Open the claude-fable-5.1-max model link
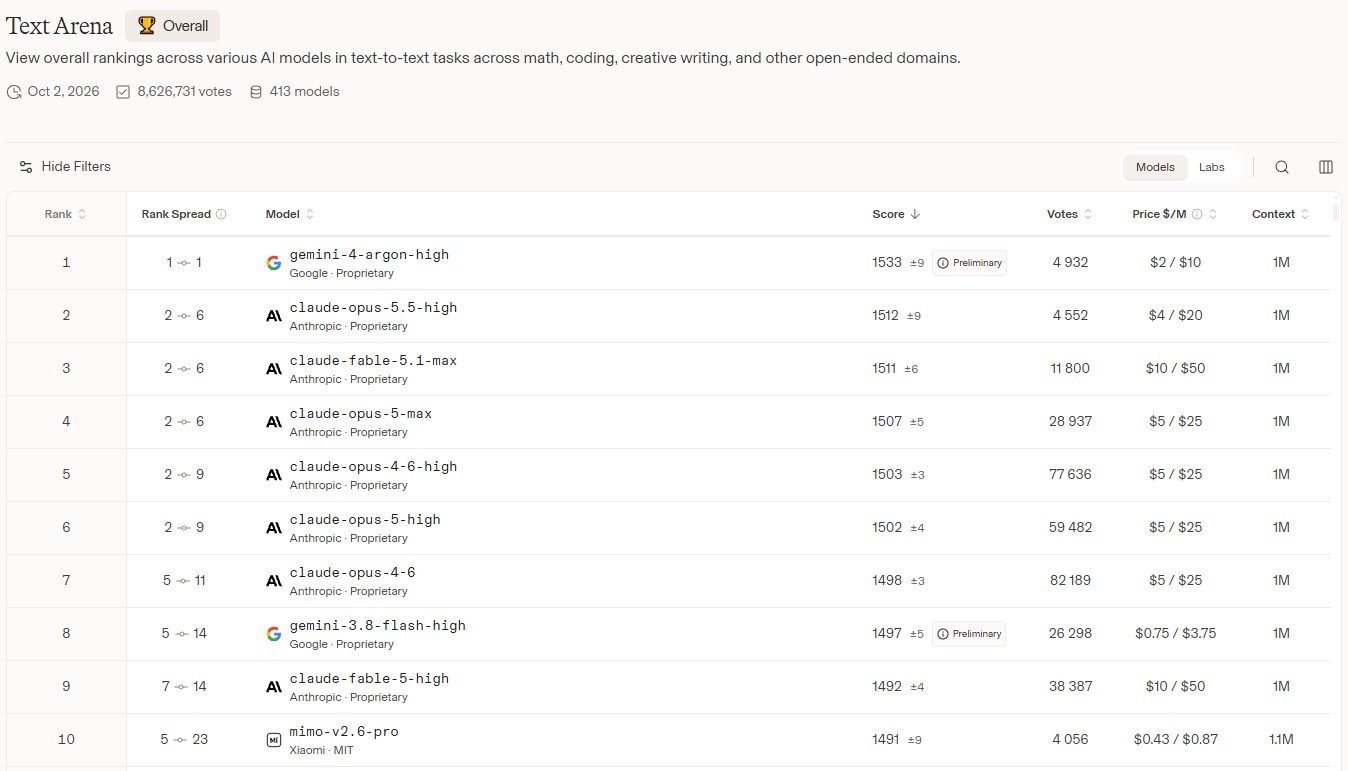The width and height of the screenshot is (1348, 771). point(373,361)
